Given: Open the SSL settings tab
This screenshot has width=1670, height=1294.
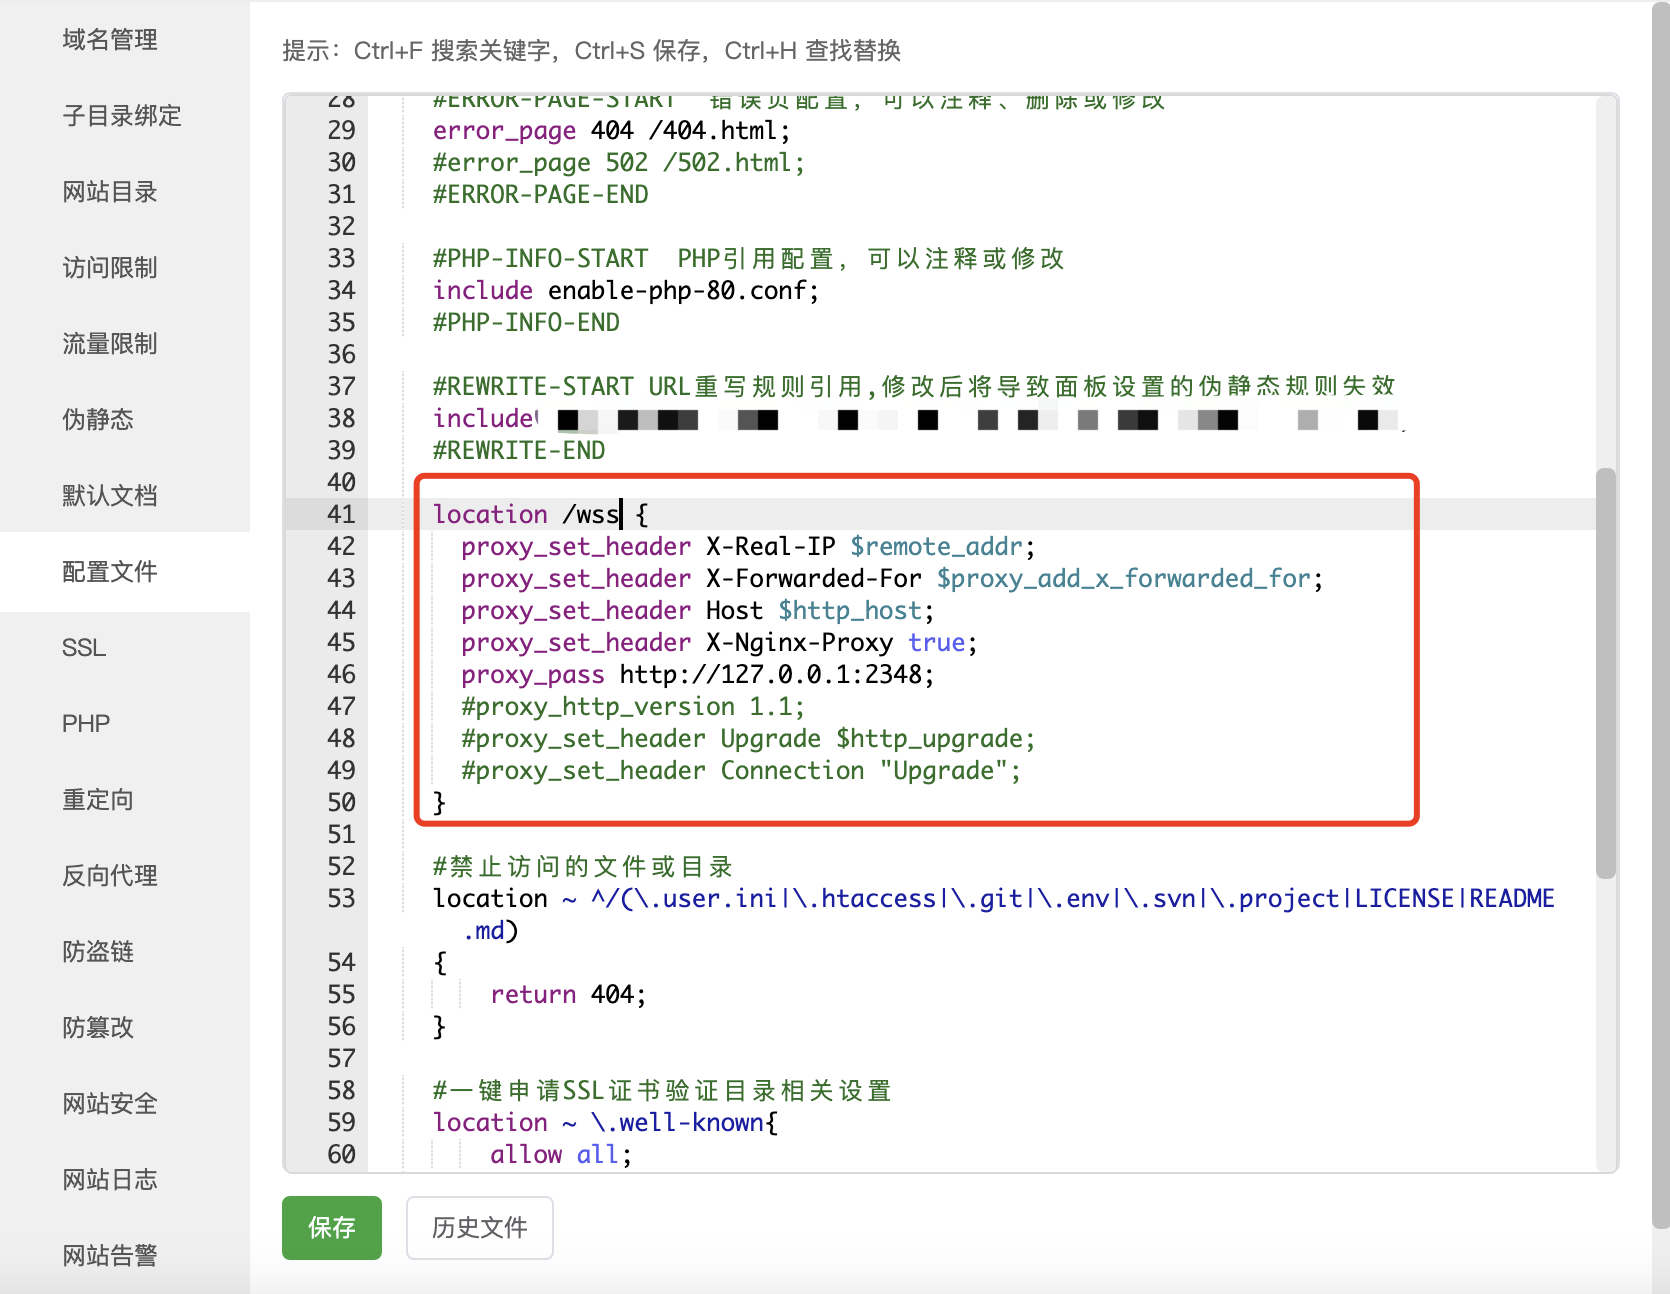Looking at the screenshot, I should point(84,648).
